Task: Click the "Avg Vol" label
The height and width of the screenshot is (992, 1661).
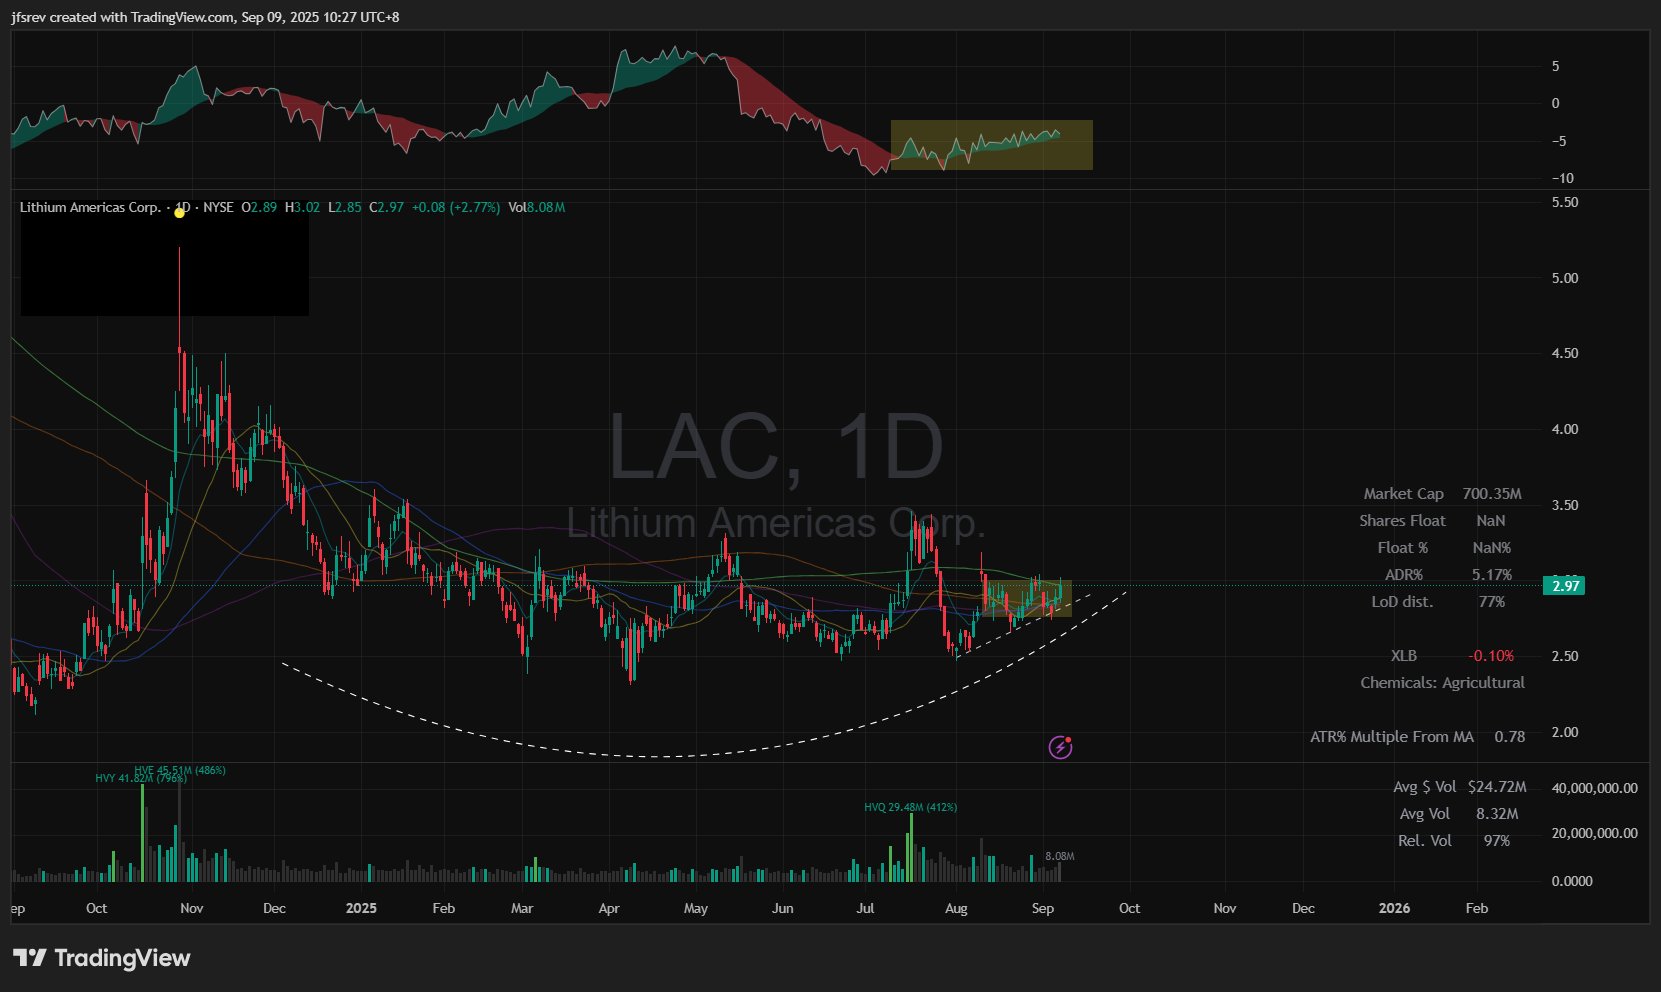Action: coord(1424,814)
